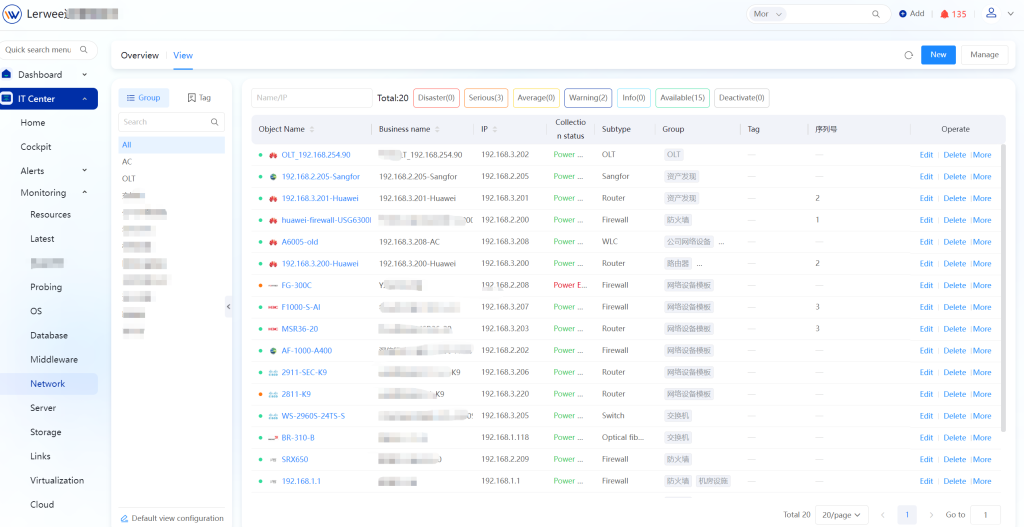Click the refresh icon beside New button
Image resolution: width=1024 pixels, height=527 pixels.
coord(908,55)
